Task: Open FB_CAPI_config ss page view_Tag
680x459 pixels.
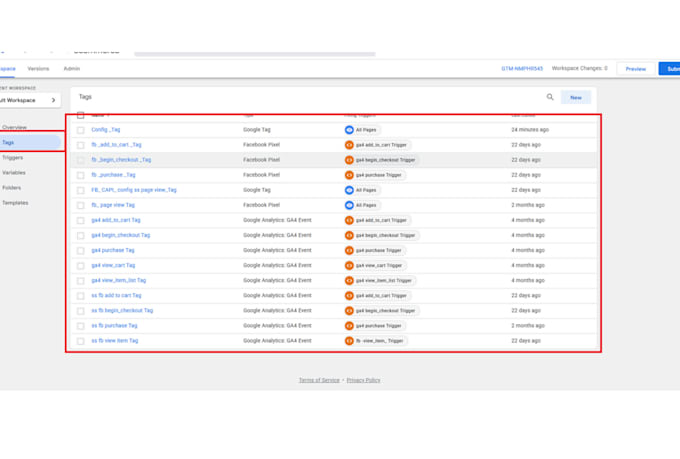Action: pos(134,190)
